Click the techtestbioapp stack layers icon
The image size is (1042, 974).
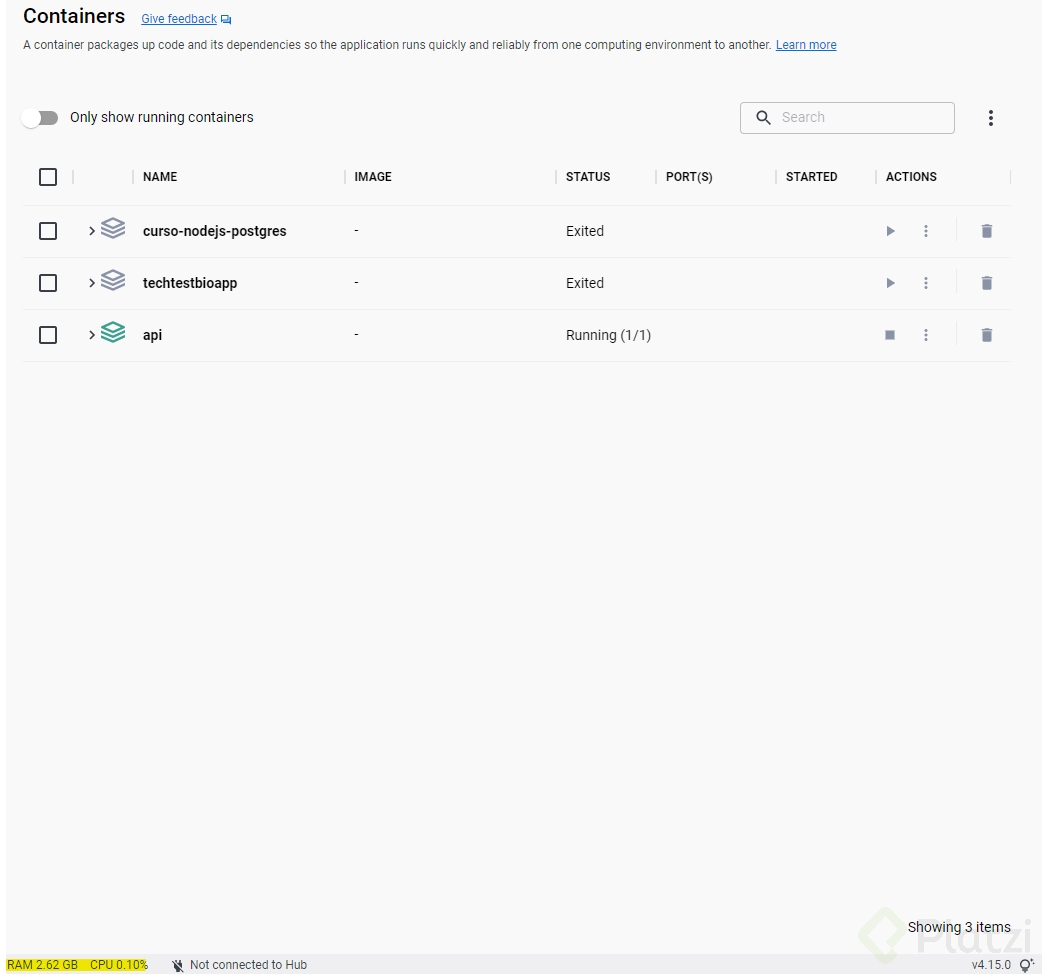(x=113, y=280)
